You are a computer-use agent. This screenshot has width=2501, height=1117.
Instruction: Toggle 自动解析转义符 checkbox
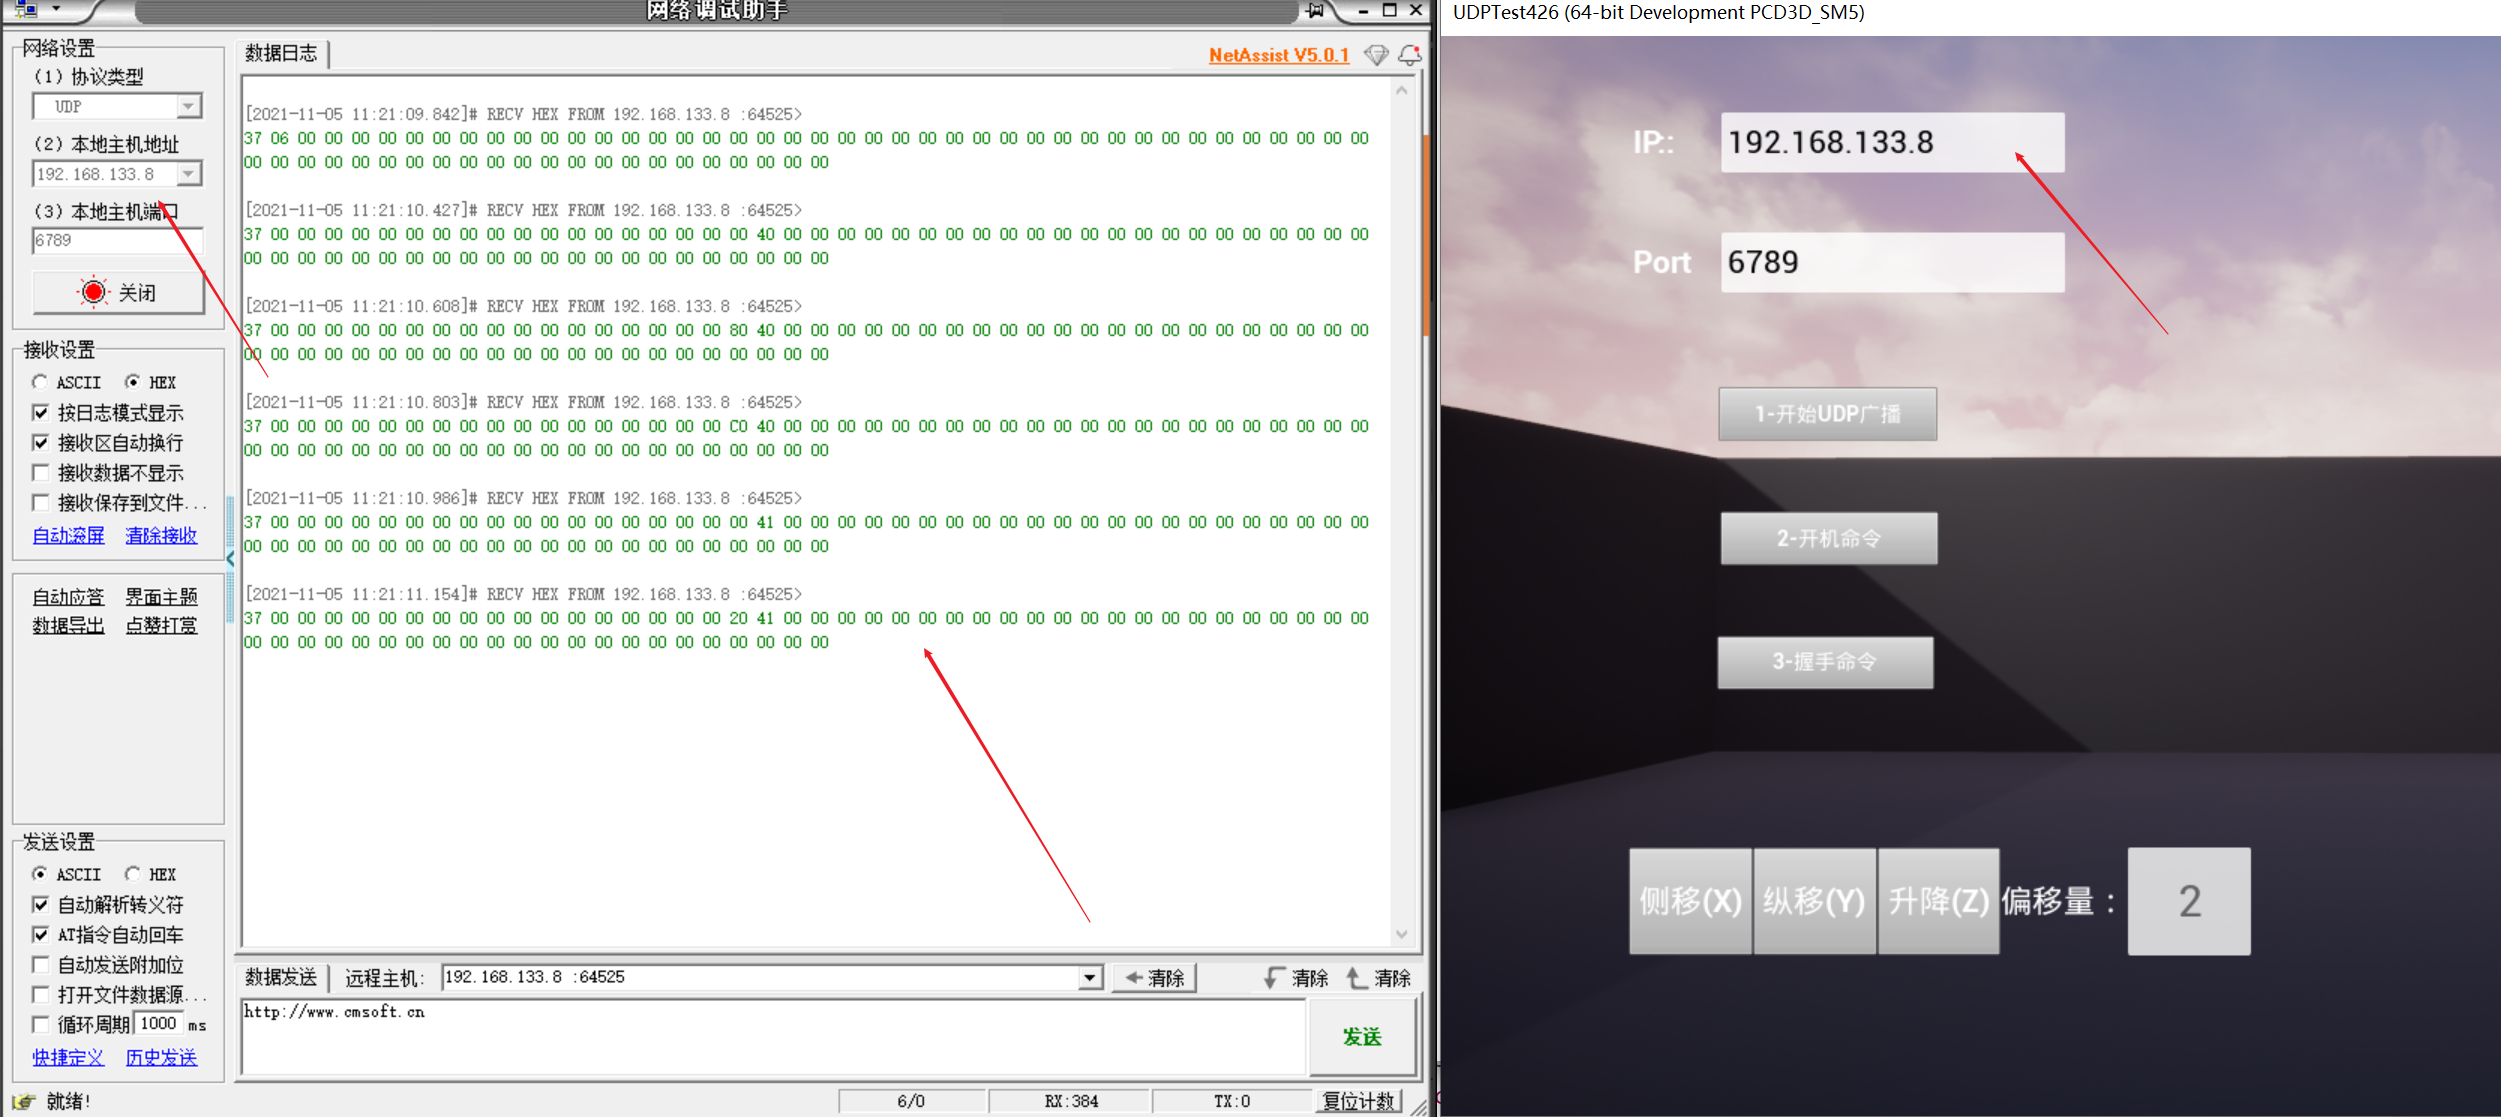pos(41,905)
